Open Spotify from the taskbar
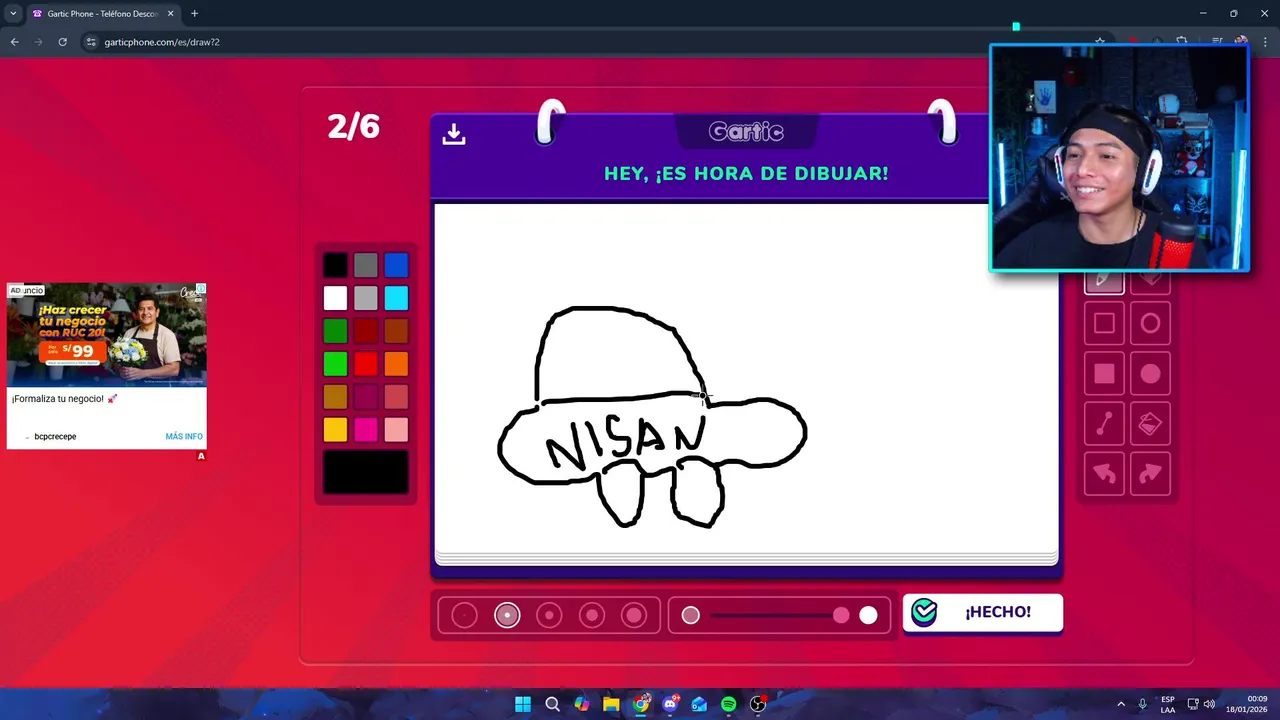This screenshot has height=720, width=1280. pyautogui.click(x=728, y=704)
